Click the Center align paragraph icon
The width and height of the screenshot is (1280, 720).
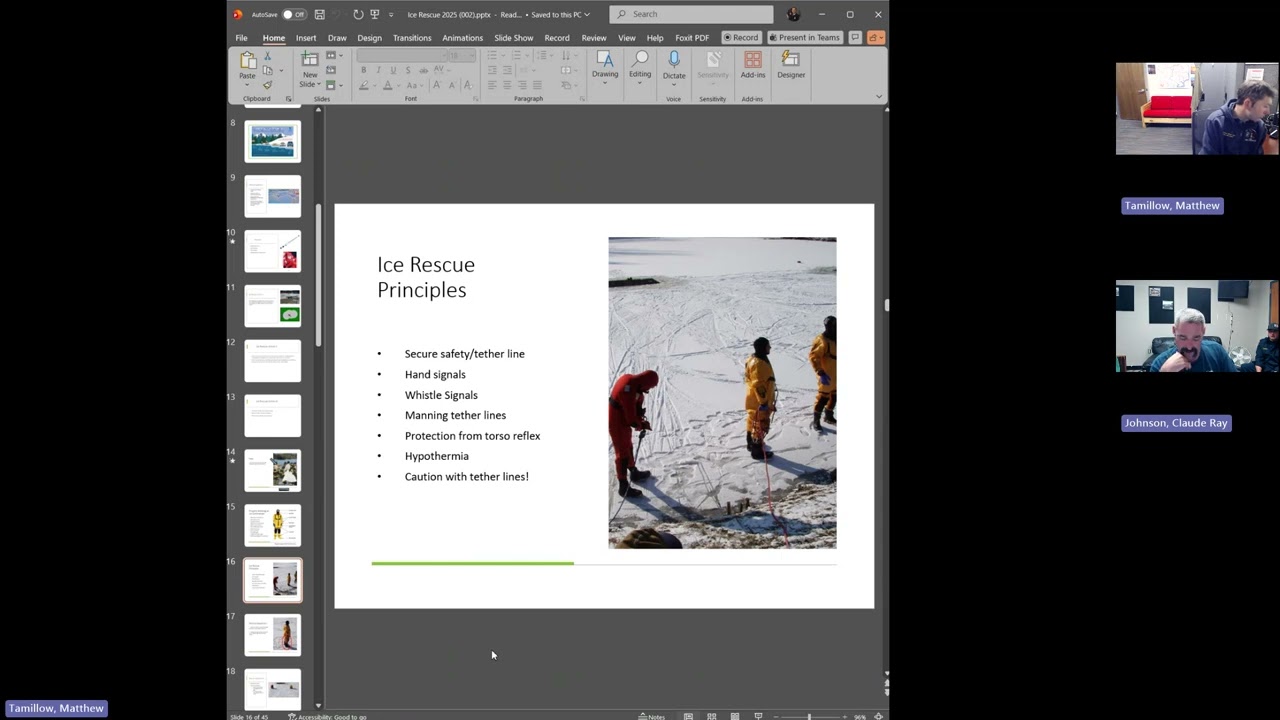[507, 85]
